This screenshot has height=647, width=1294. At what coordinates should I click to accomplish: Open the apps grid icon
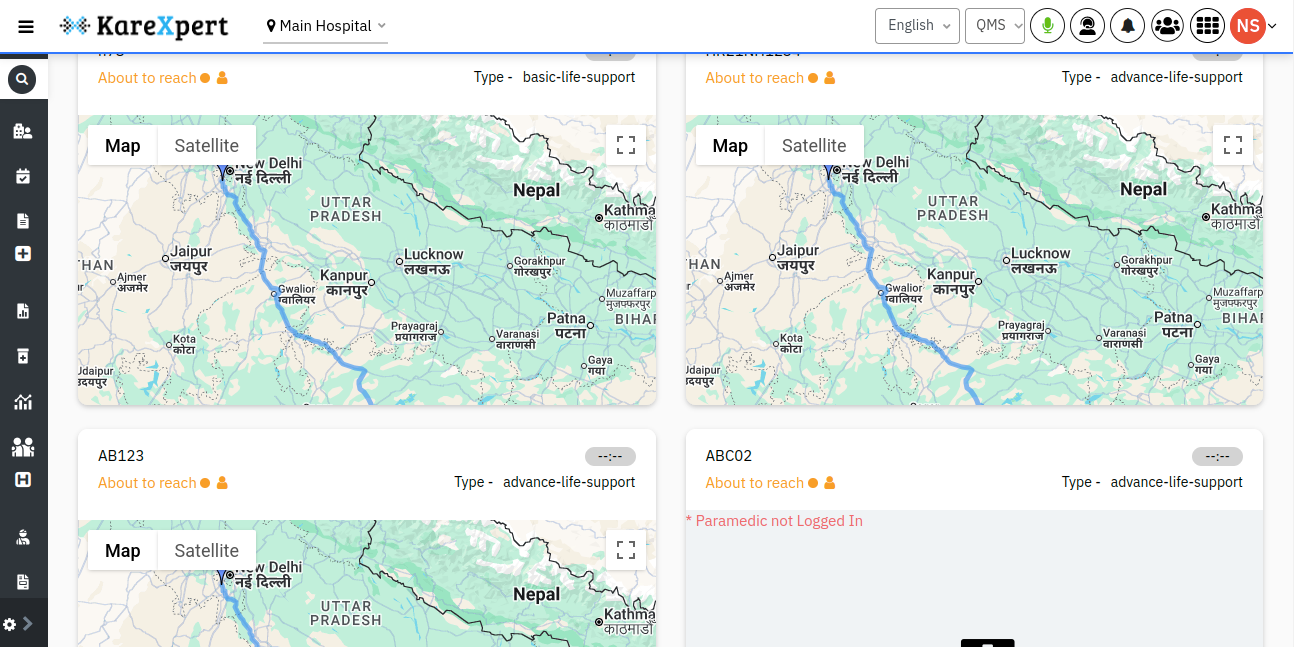point(1207,25)
